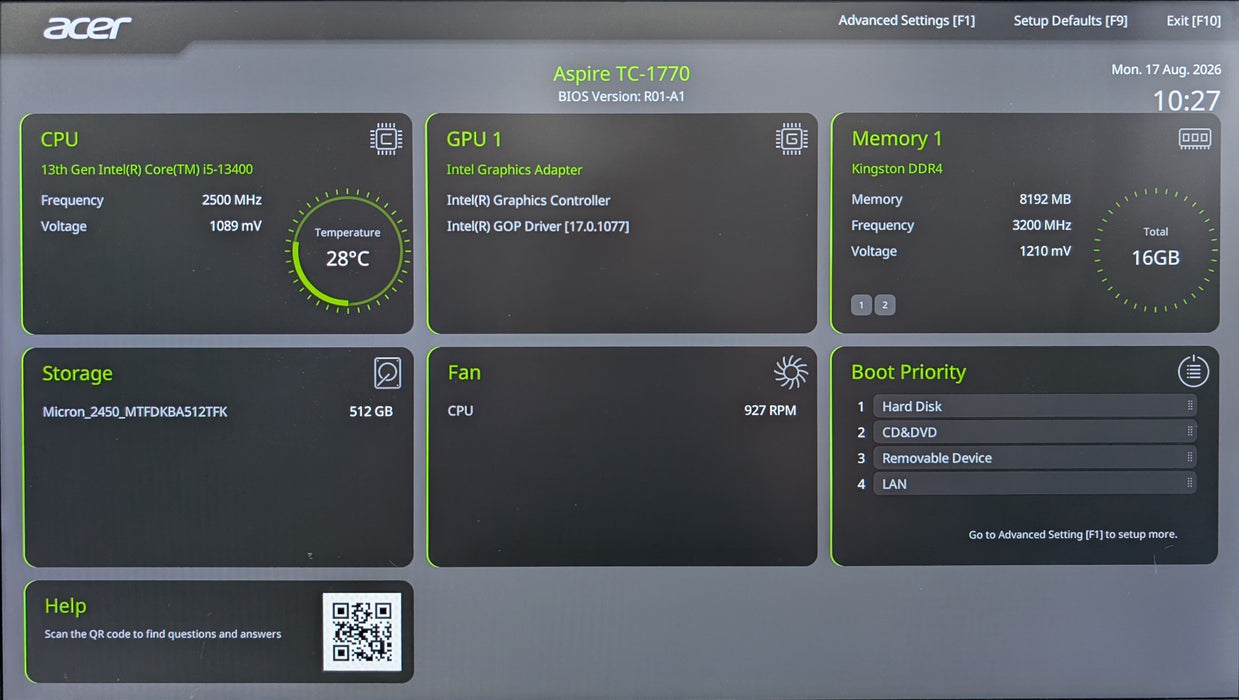Click the Acer logo
Screen dimensions: 1239x700
(87, 26)
